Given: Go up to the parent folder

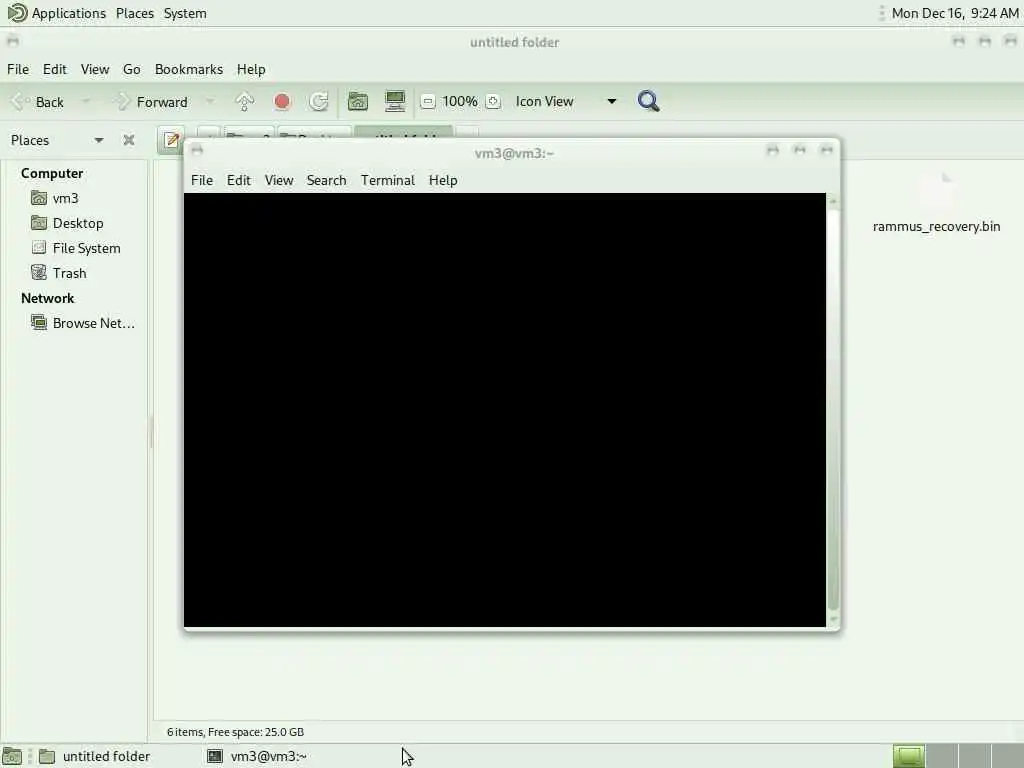Looking at the screenshot, I should click(x=245, y=102).
